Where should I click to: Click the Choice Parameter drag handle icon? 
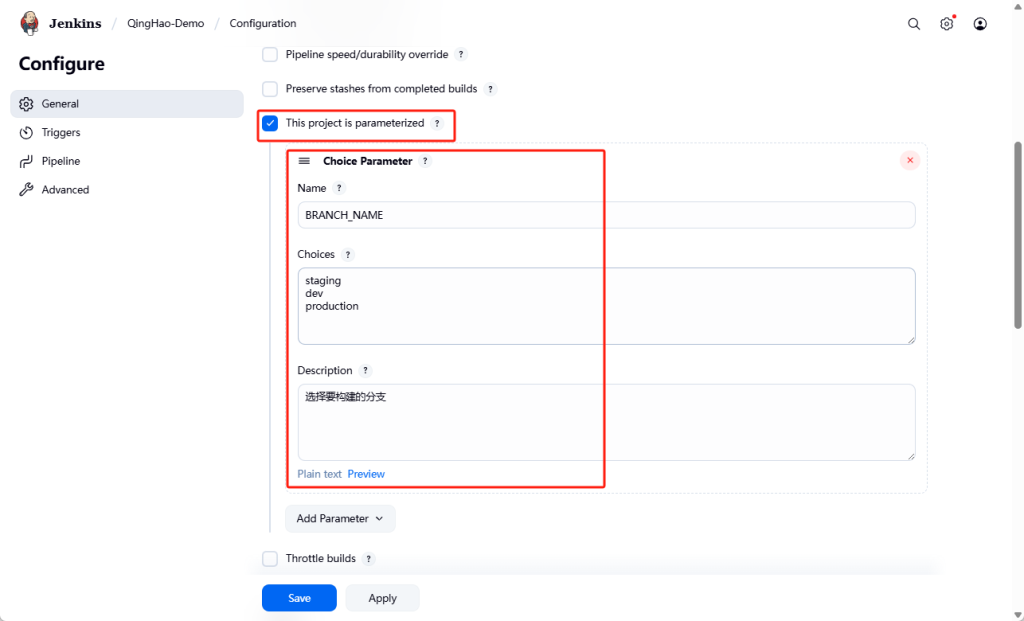click(x=304, y=161)
